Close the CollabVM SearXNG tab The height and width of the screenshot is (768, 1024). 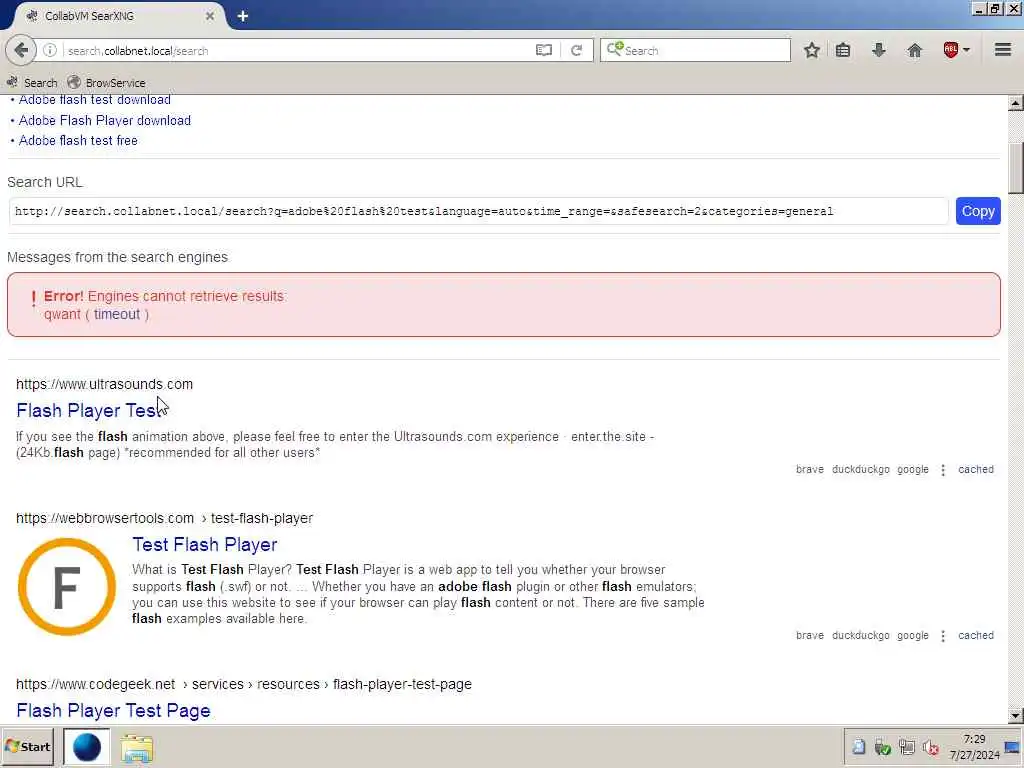(210, 16)
